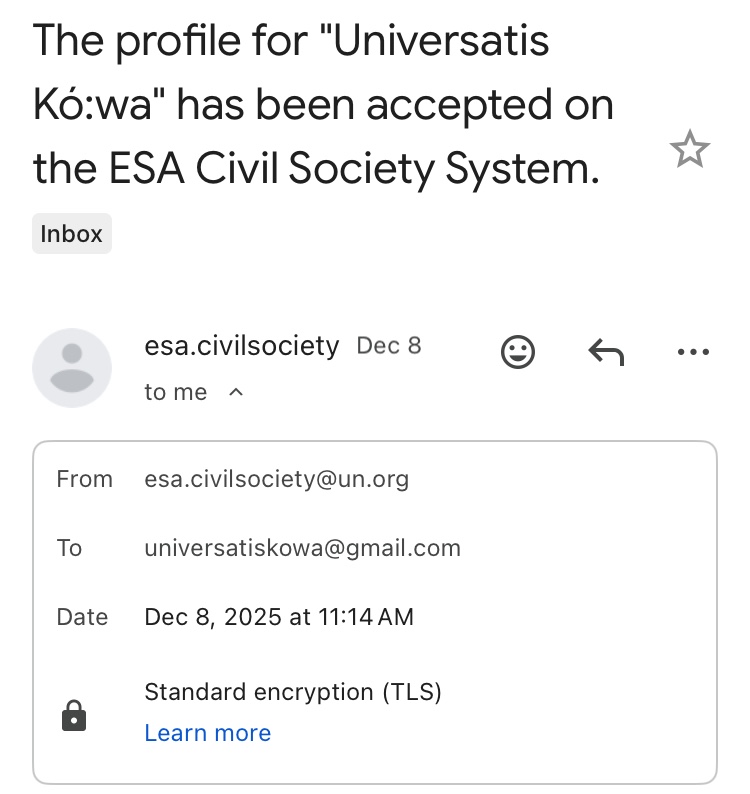Click the "Dec 8" header date
The image size is (750, 794).
coord(389,346)
